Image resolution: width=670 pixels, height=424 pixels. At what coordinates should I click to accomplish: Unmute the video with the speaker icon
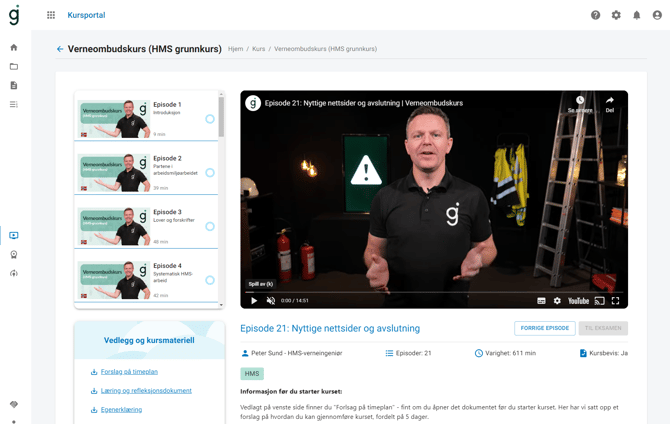point(270,300)
